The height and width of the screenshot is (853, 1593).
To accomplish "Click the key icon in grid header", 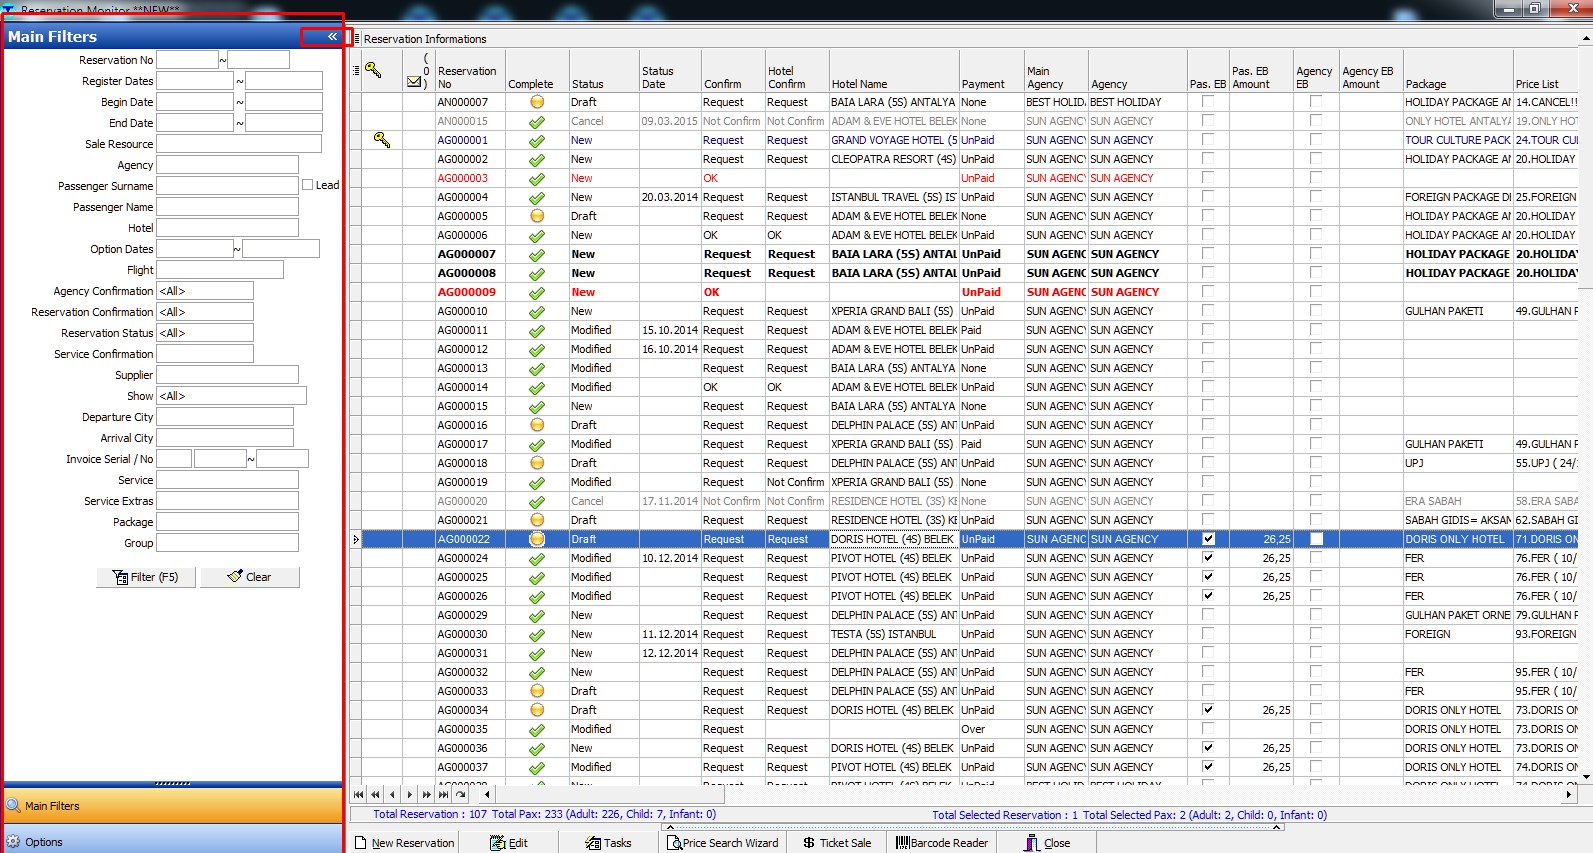I will 373,70.
